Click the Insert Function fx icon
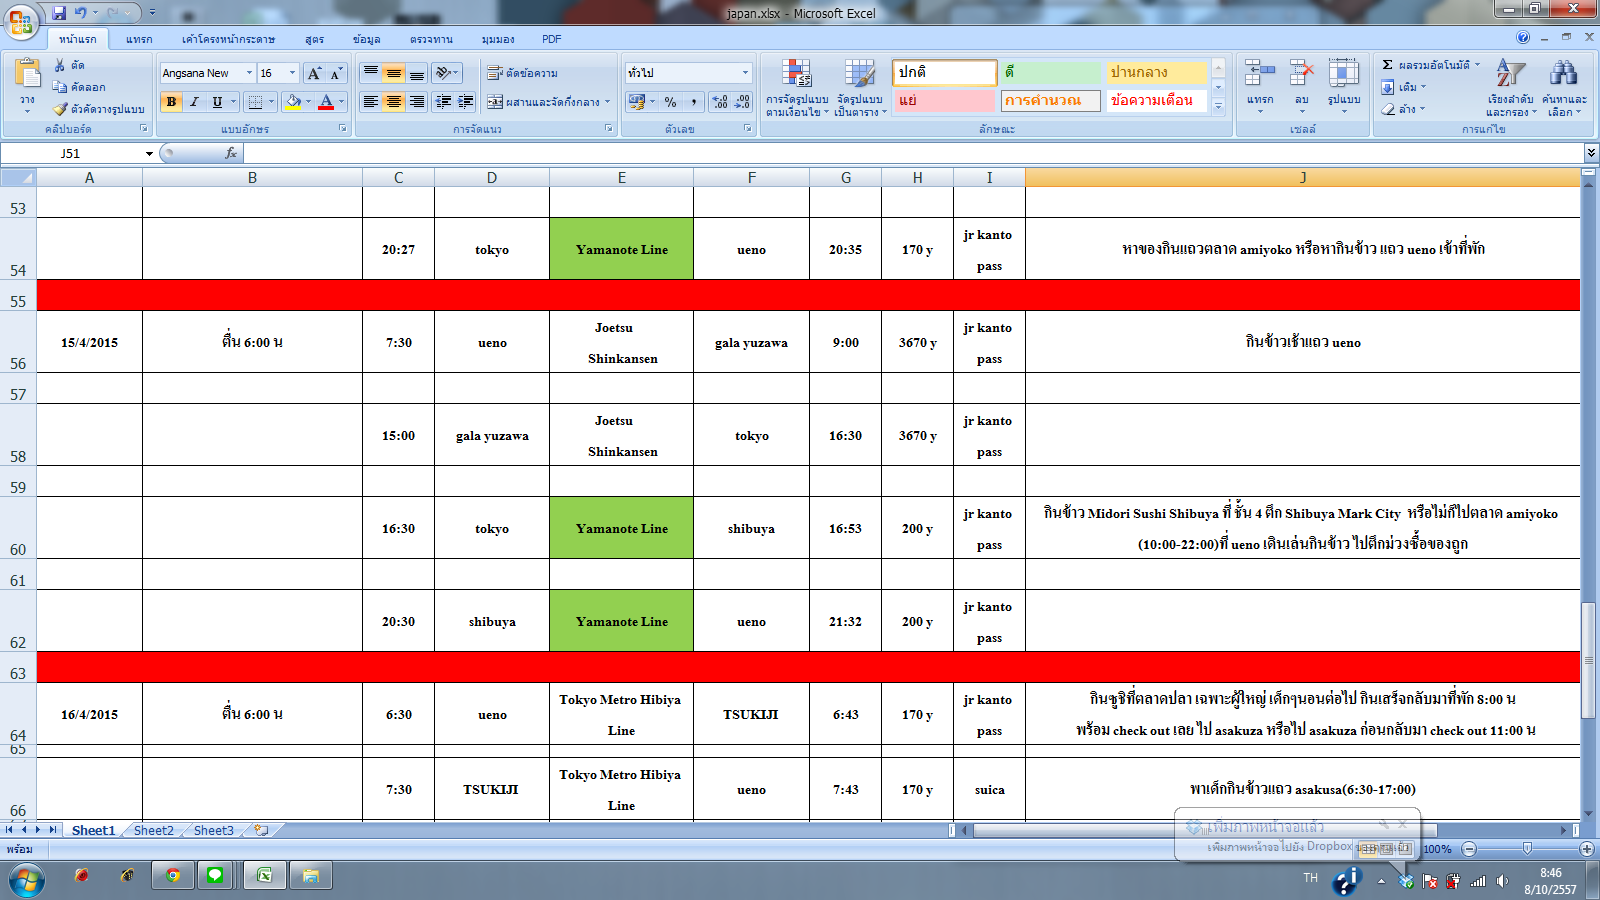This screenshot has height=900, width=1600. [231, 153]
